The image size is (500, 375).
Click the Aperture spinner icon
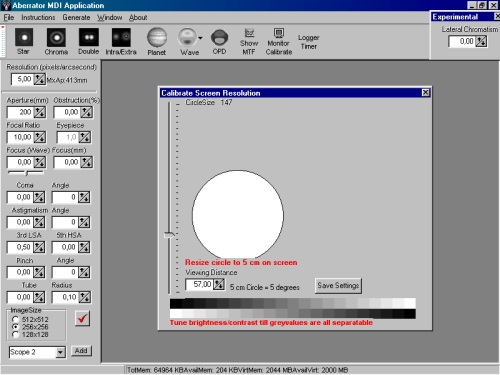(x=40, y=112)
